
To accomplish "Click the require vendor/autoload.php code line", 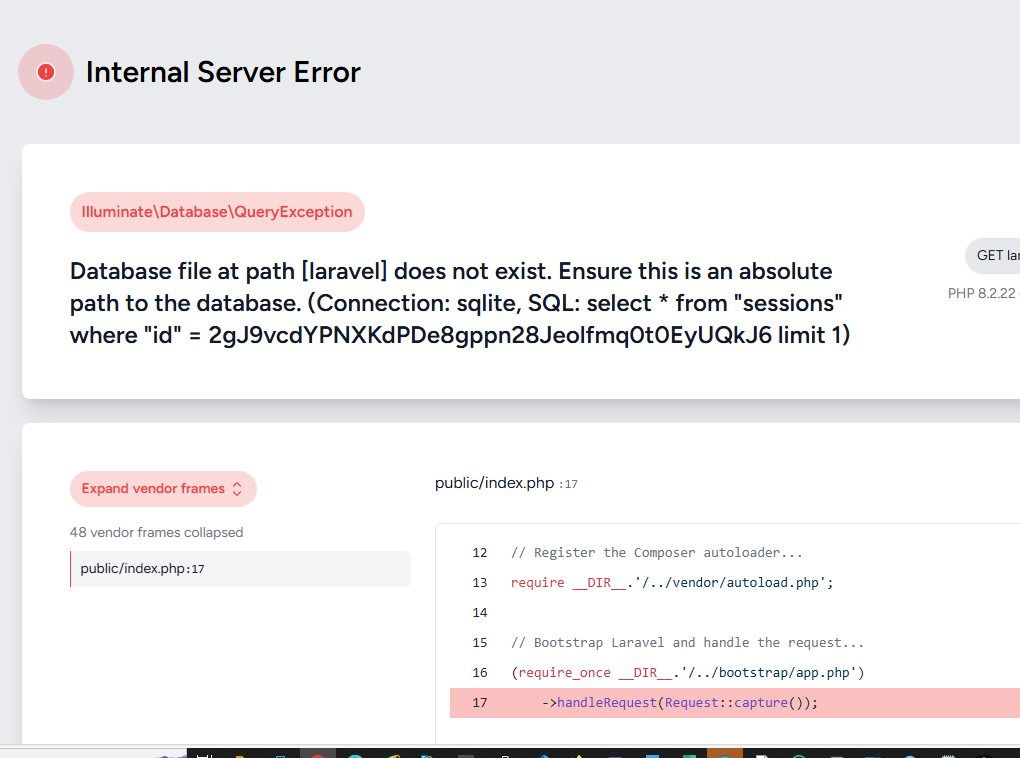I will pyautogui.click(x=672, y=582).
